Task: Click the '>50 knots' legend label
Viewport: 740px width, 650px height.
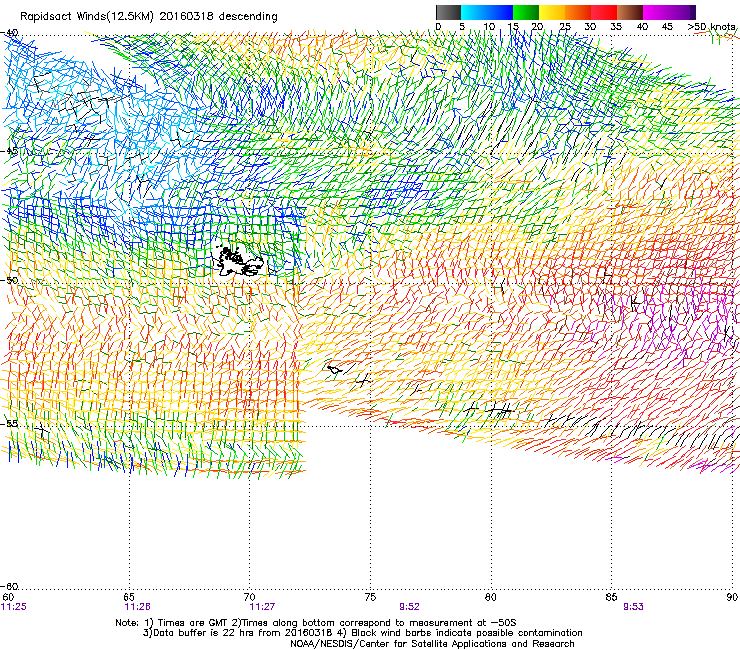Action: pyautogui.click(x=712, y=27)
